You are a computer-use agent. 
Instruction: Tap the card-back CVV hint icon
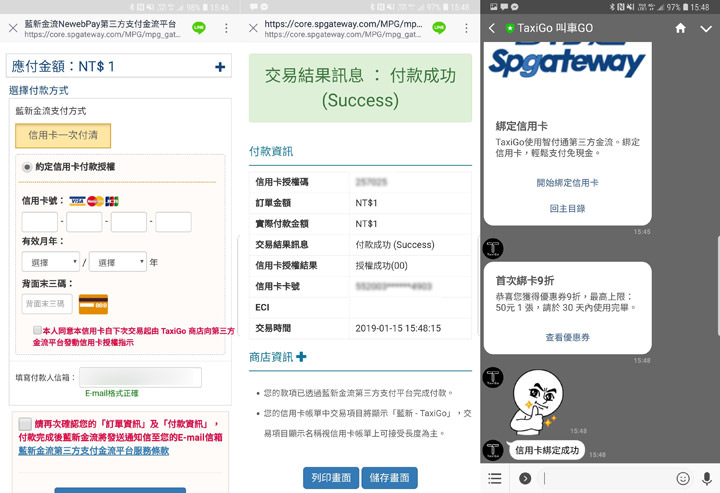point(93,304)
